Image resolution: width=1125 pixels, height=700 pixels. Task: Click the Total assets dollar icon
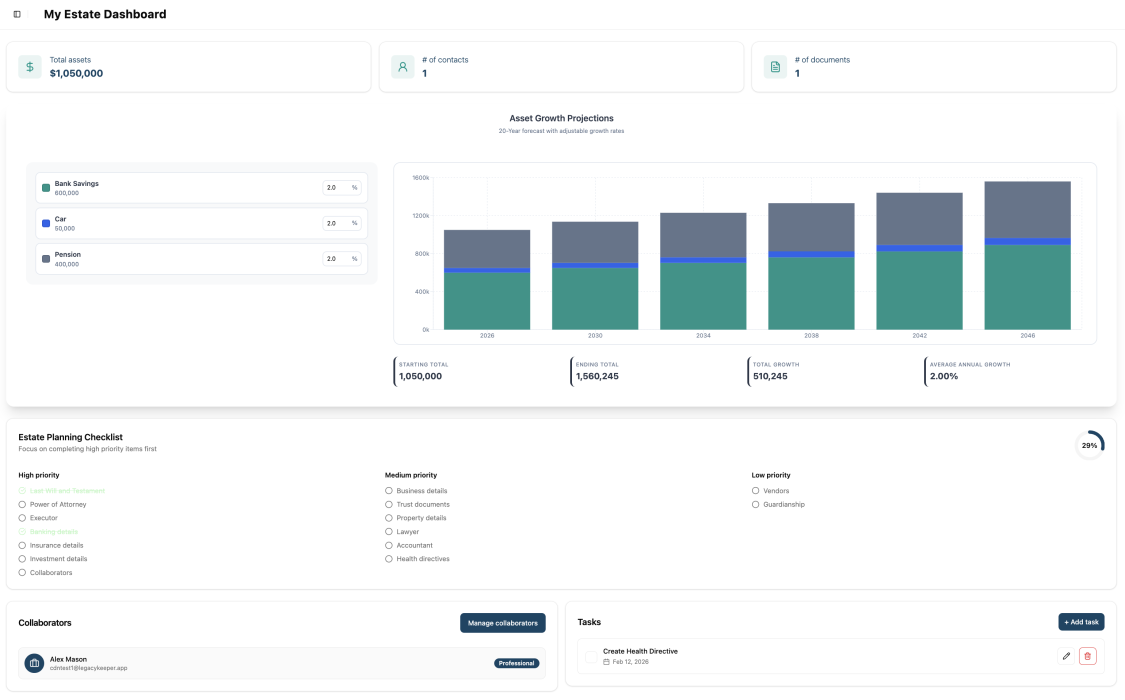coord(29,65)
